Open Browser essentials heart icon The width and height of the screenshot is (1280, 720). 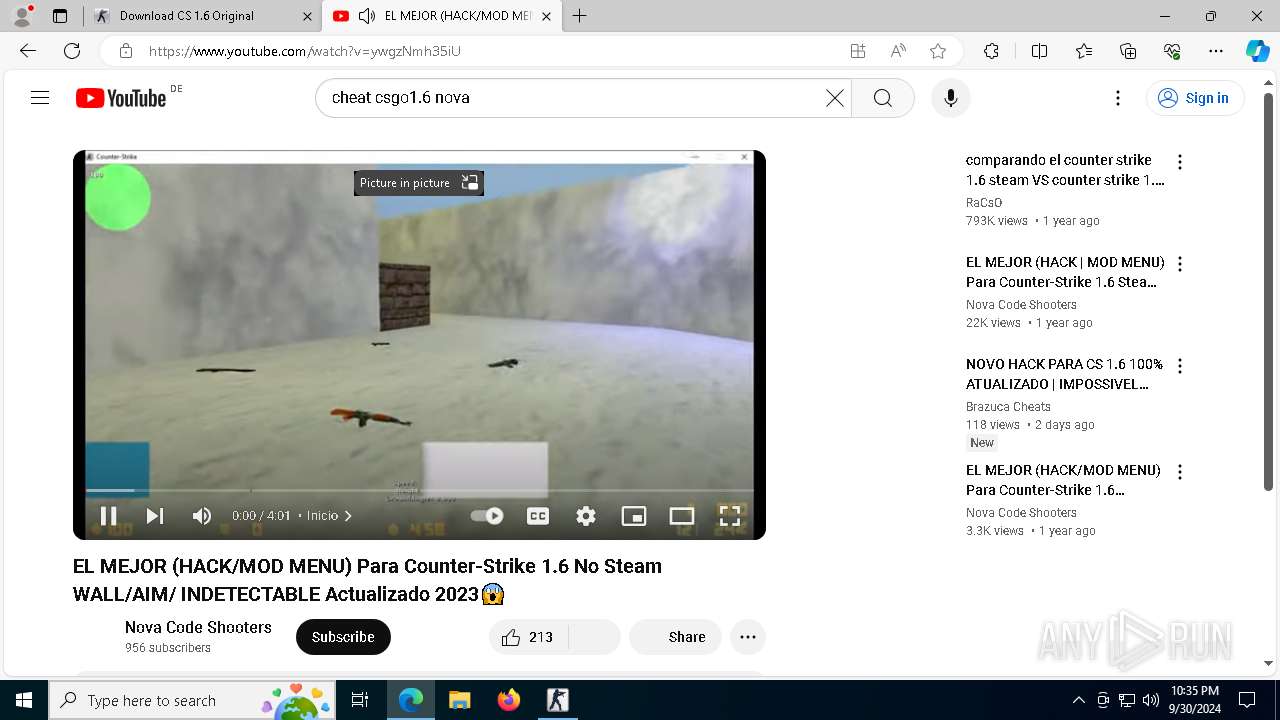tap(1172, 51)
